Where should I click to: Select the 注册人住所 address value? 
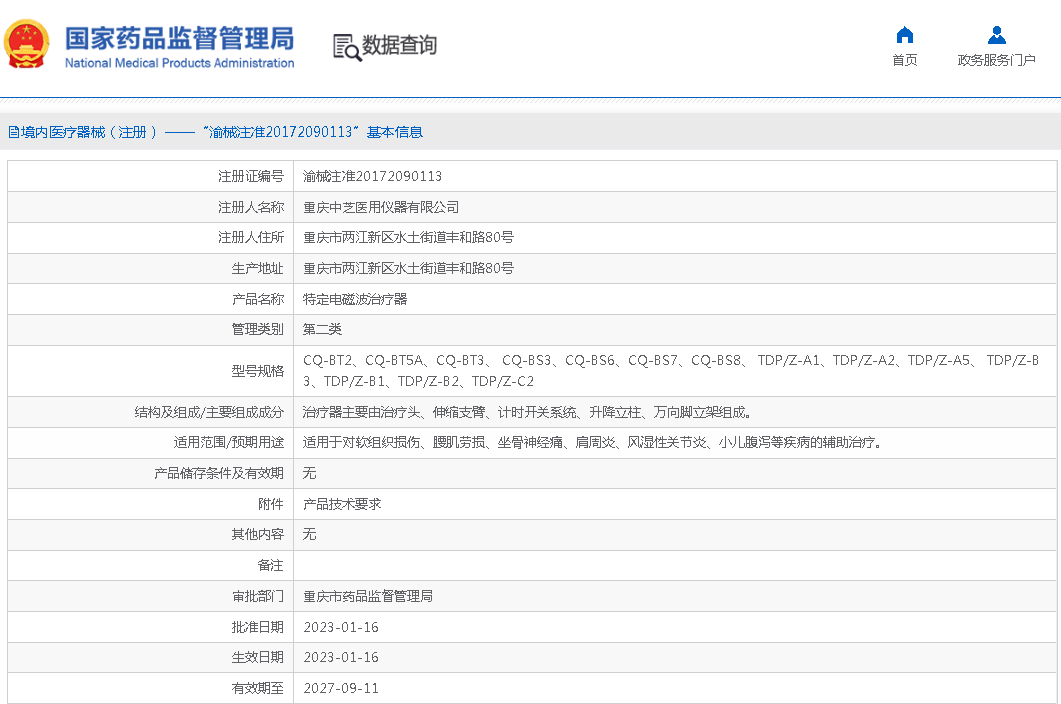point(408,238)
